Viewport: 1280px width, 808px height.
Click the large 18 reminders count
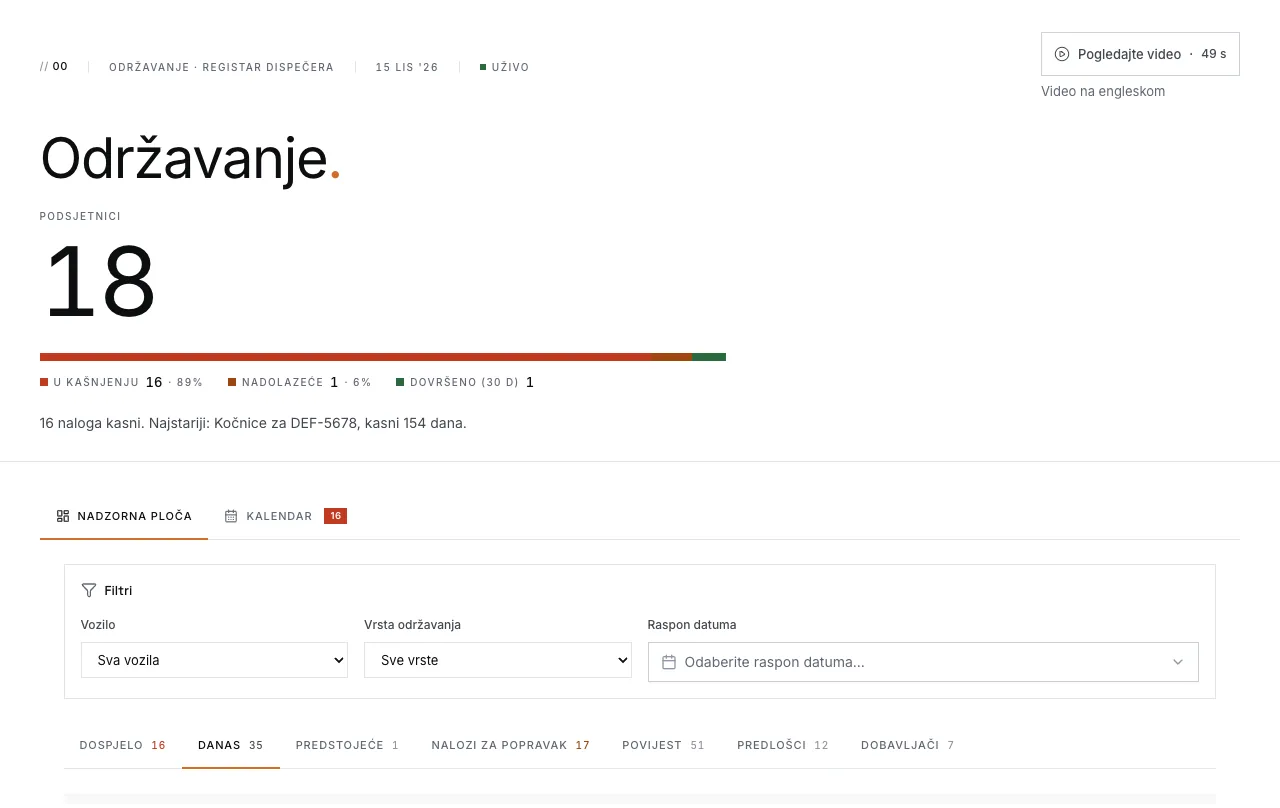pyautogui.click(x=99, y=281)
